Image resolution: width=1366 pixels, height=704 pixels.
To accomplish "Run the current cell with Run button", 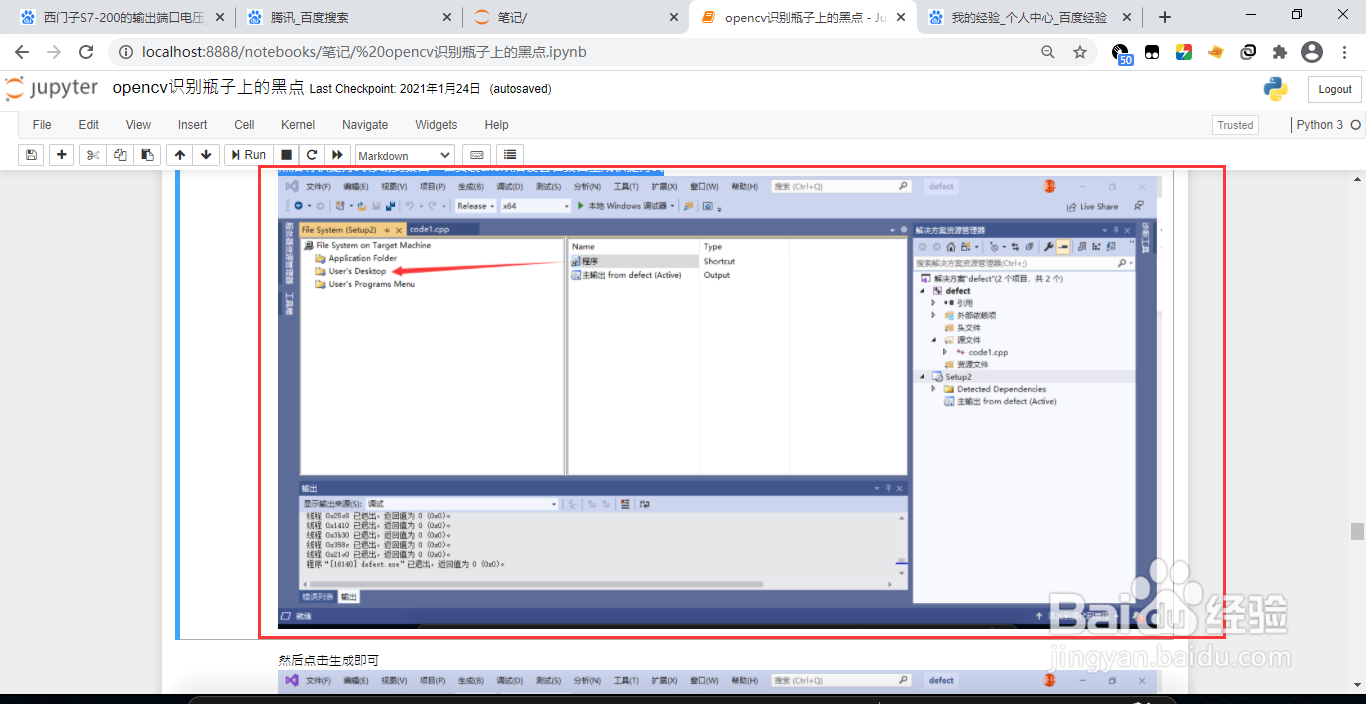I will pos(247,155).
